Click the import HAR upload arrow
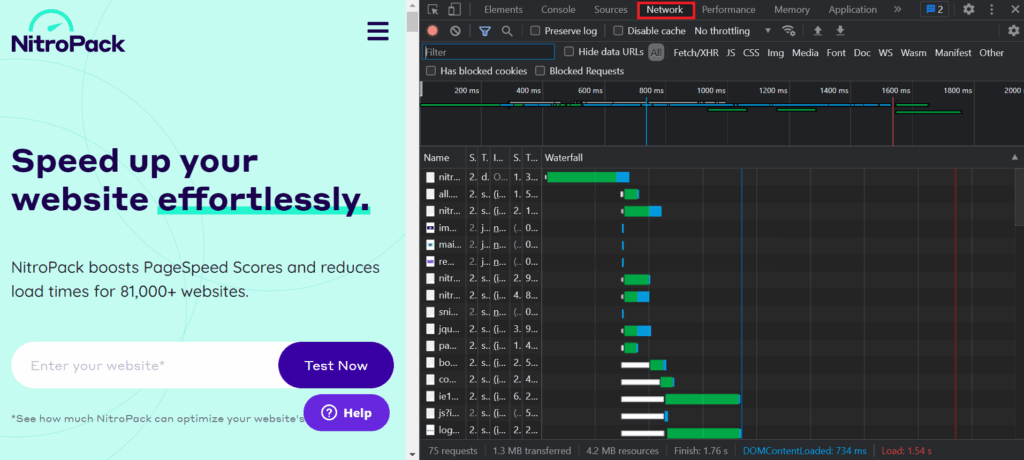The width and height of the screenshot is (1024, 460). [x=817, y=31]
